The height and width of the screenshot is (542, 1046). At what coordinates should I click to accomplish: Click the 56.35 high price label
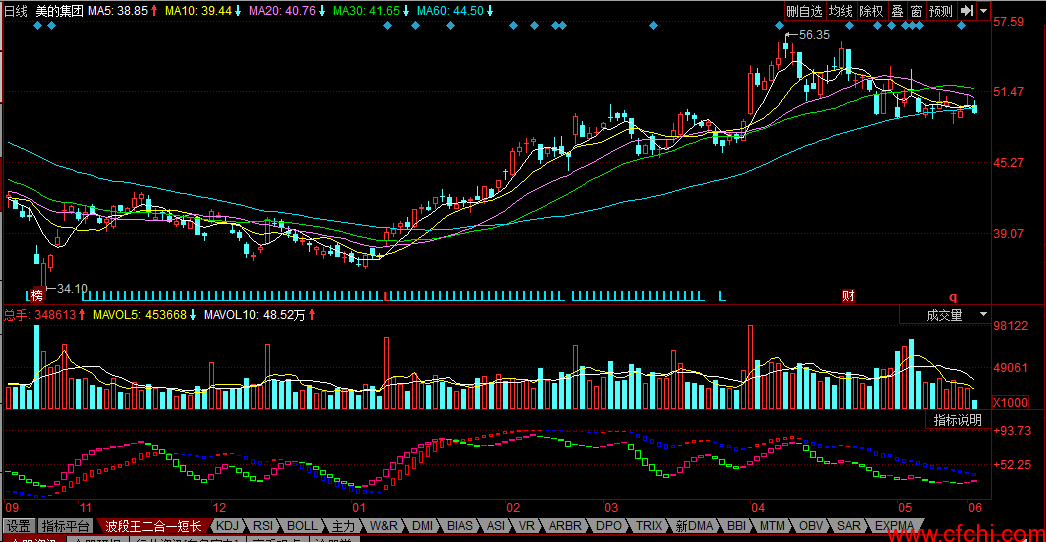[814, 35]
